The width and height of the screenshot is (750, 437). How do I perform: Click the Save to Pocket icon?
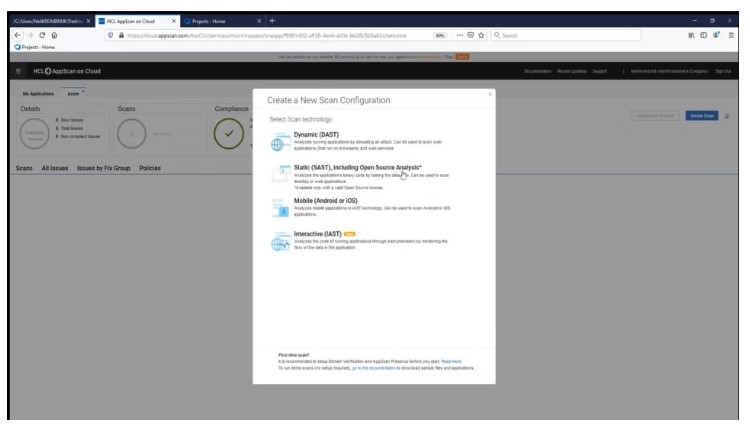tap(471, 35)
